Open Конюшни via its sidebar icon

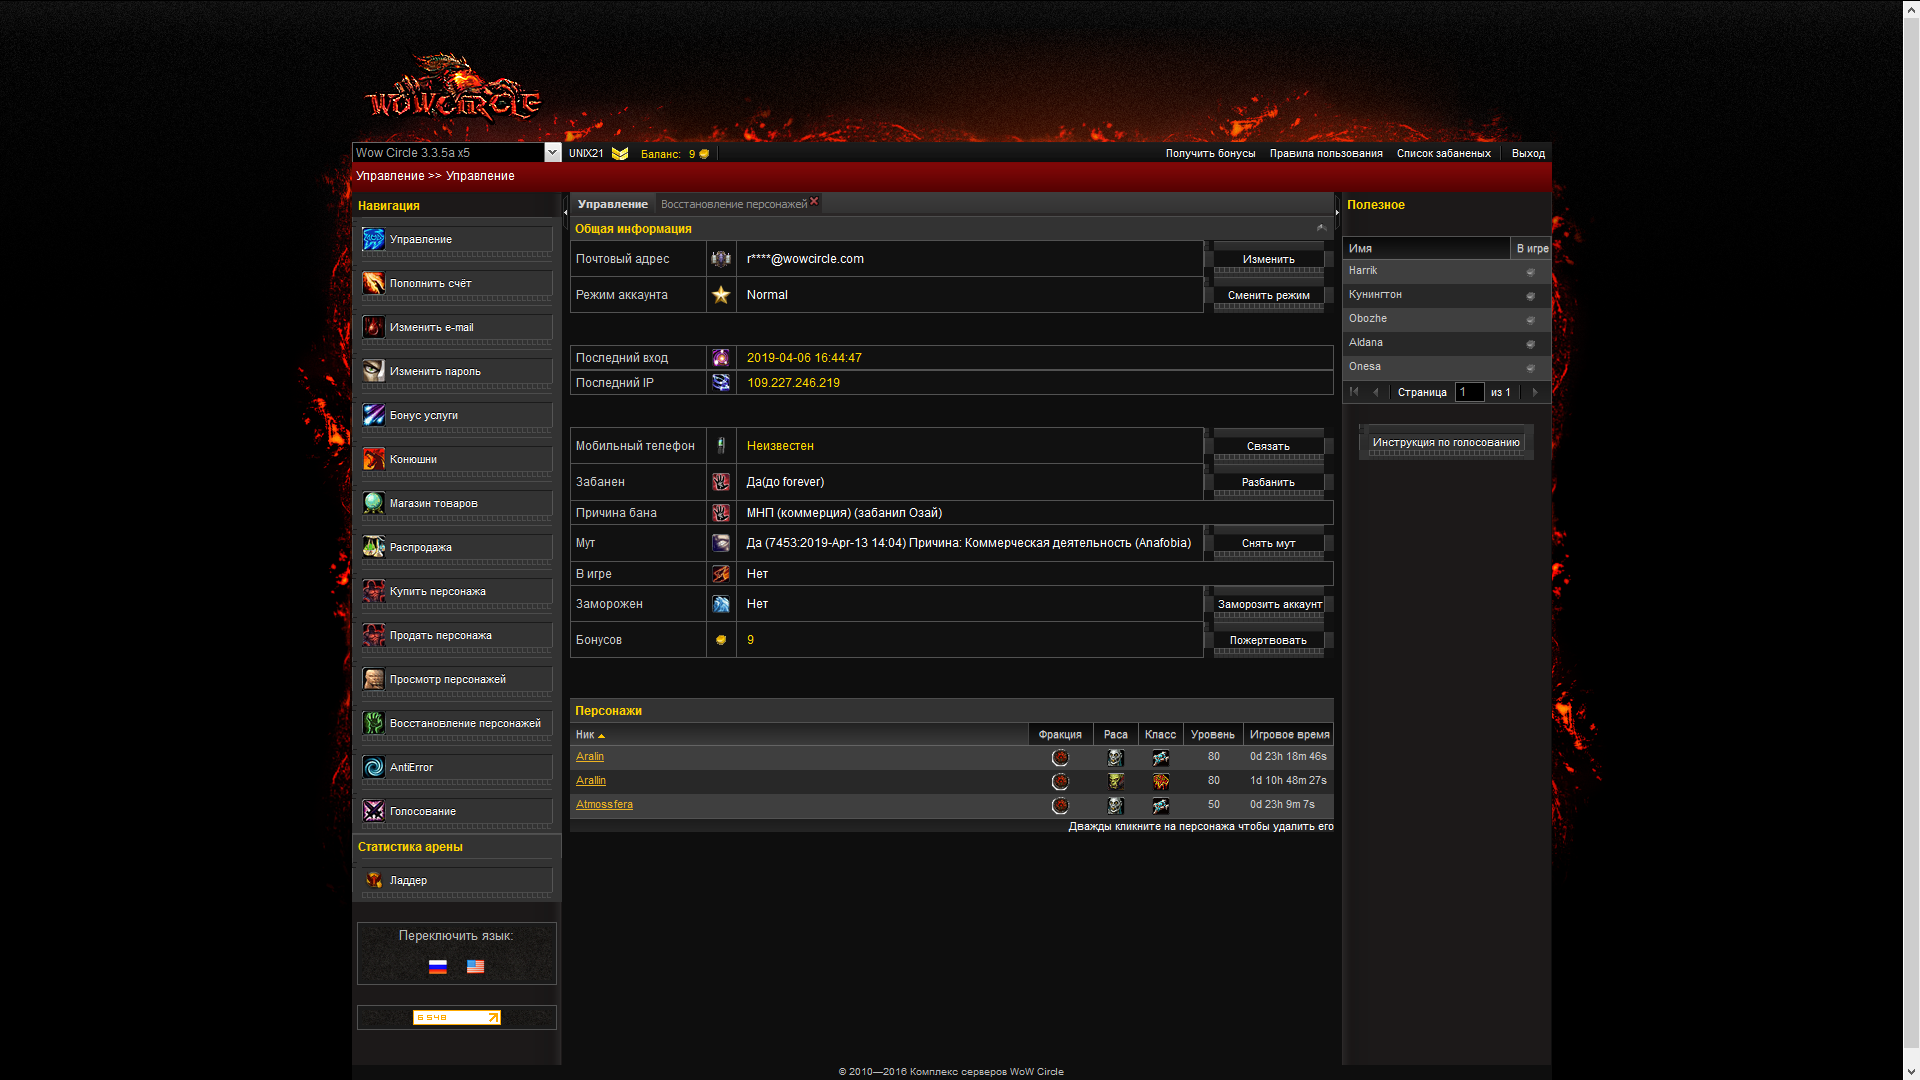373,459
